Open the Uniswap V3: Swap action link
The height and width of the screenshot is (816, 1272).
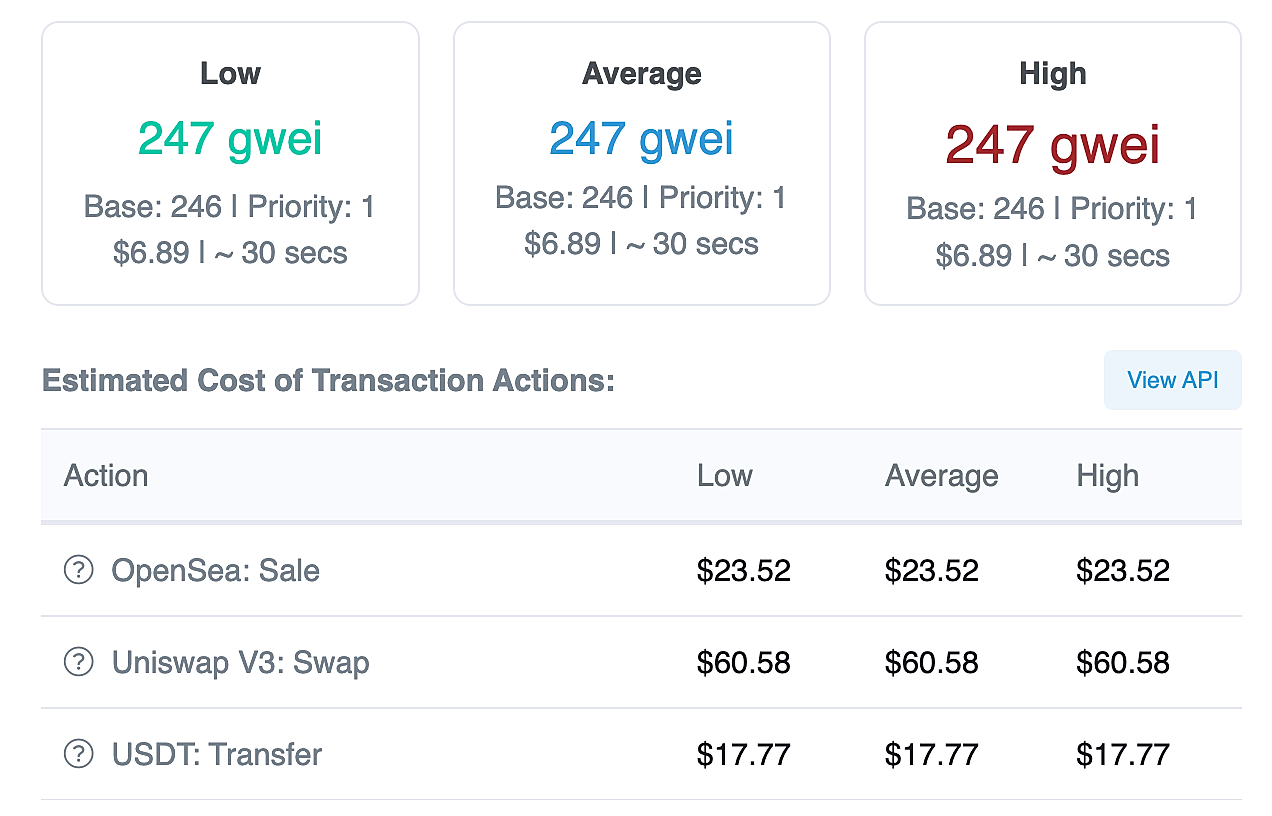tap(241, 662)
